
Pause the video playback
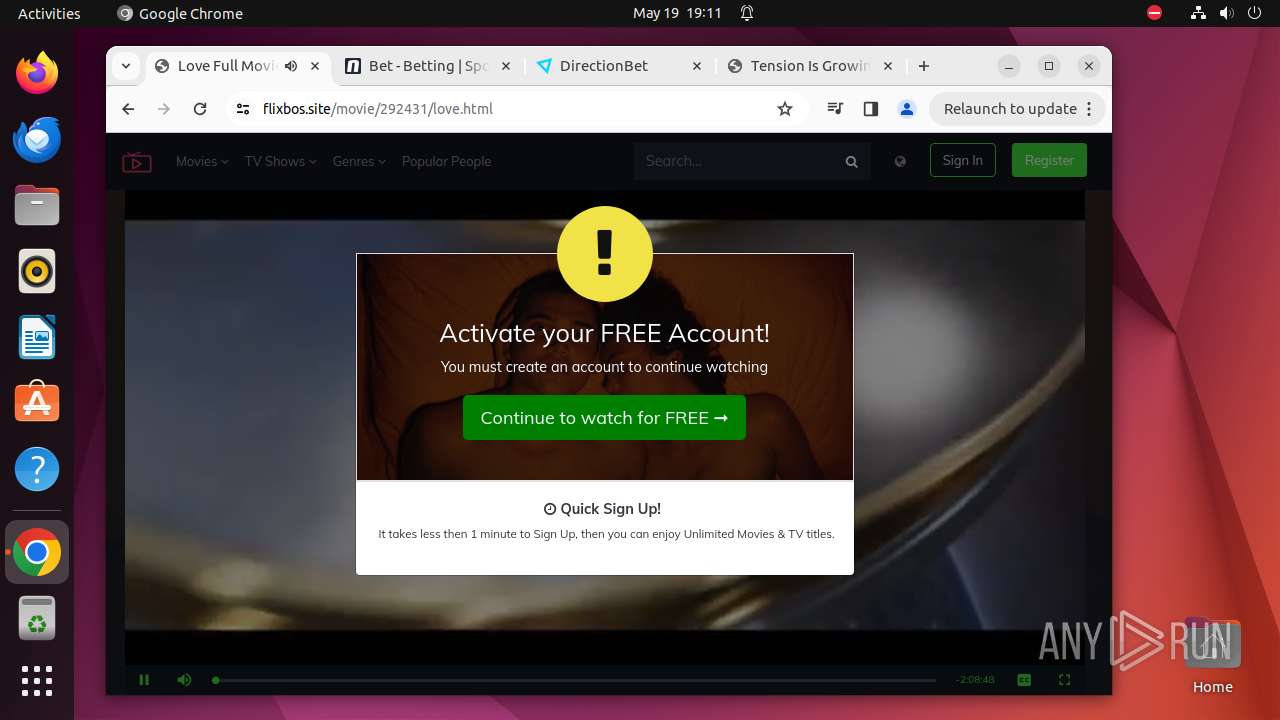[x=144, y=680]
